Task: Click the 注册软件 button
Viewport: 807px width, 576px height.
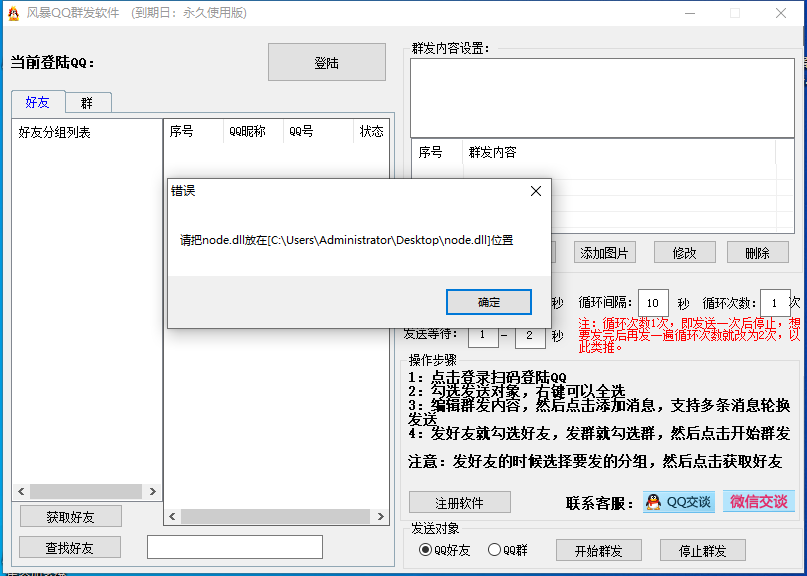Action: [x=460, y=502]
